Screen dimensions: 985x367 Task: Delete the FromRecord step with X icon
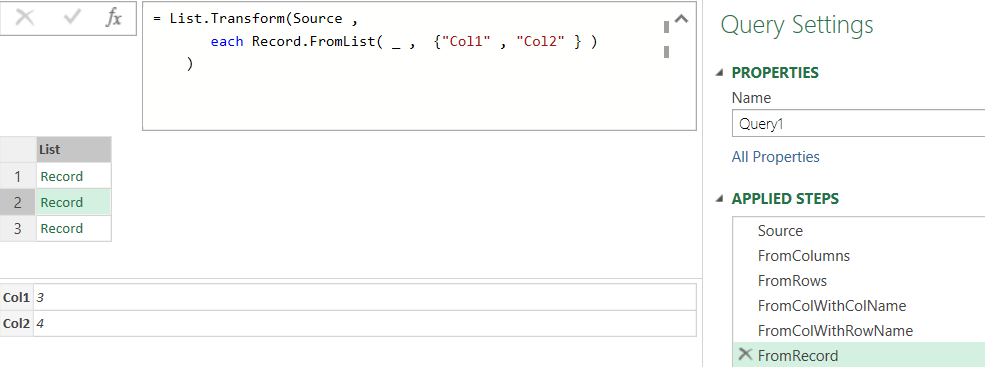(745, 354)
